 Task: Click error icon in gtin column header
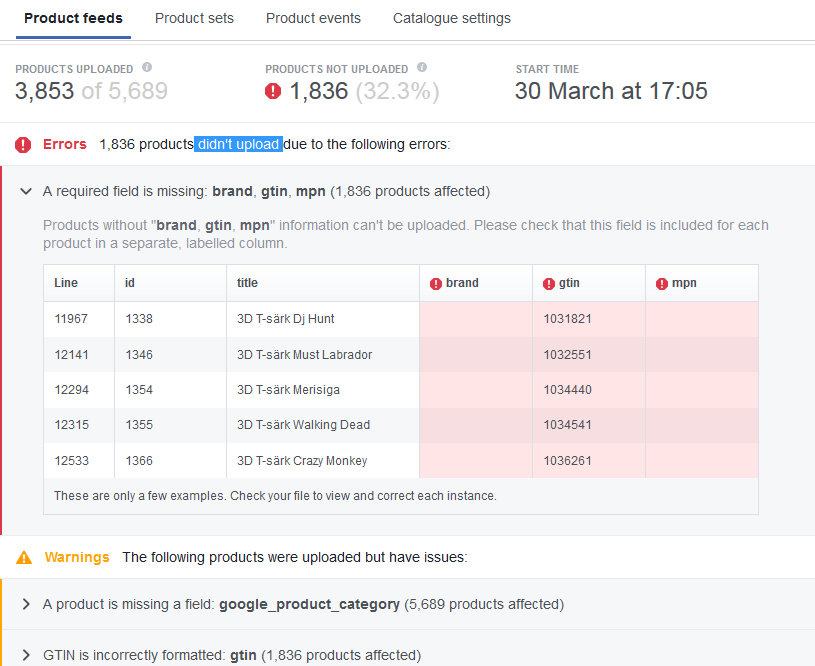click(549, 284)
